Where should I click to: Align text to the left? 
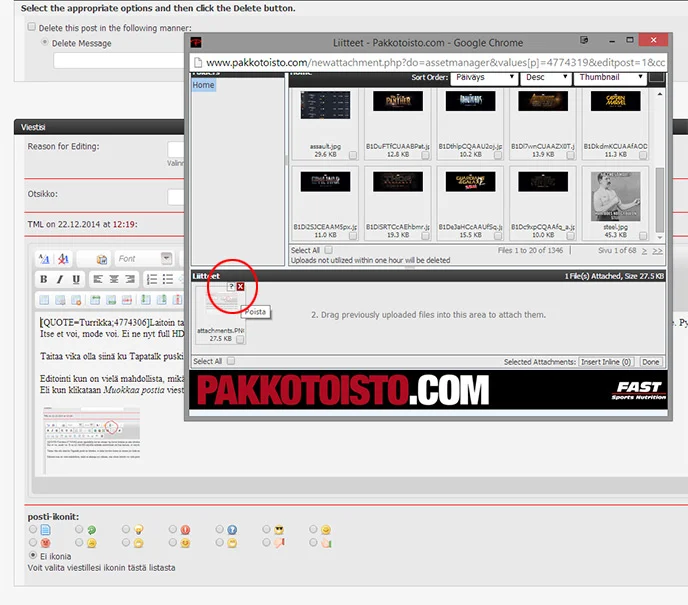tap(99, 279)
